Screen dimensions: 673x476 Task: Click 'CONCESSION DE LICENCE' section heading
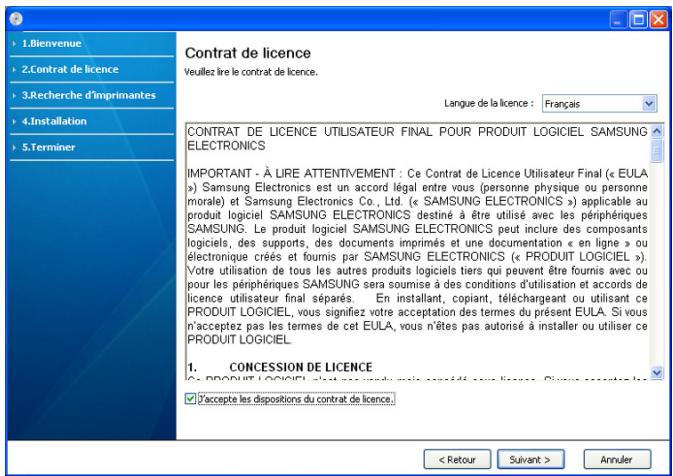301,367
